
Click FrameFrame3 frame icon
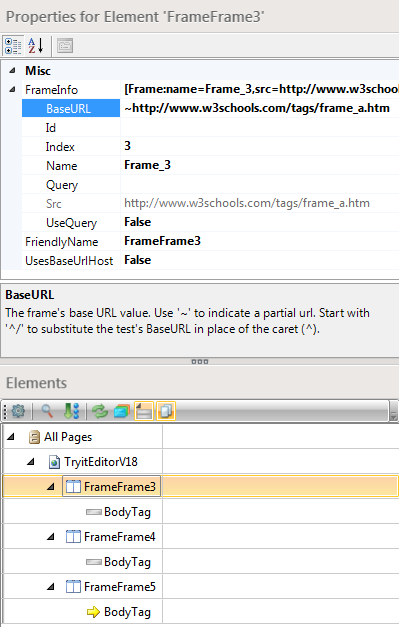pos(73,487)
